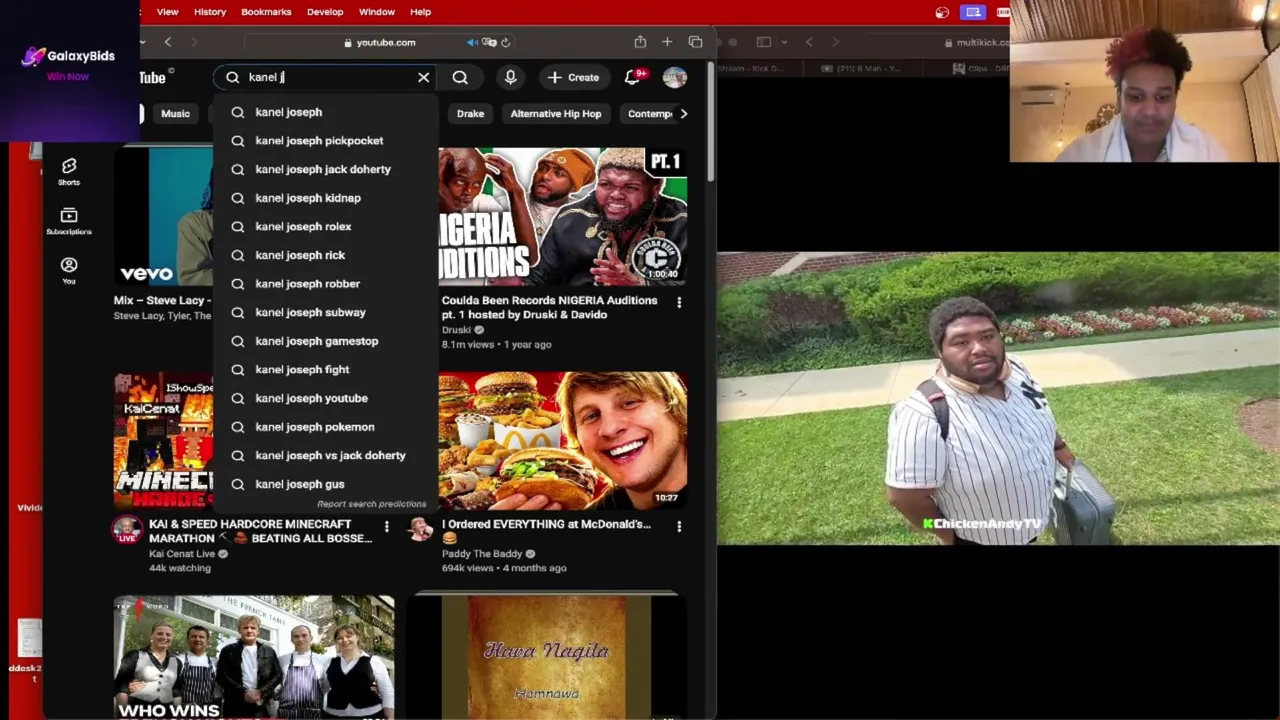Choose suggestion 'kanel joseph pickpocket'
1280x720 pixels.
325,141
